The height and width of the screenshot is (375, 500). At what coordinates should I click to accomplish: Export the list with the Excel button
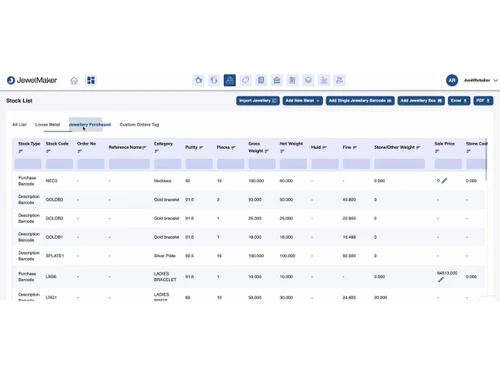coord(459,101)
